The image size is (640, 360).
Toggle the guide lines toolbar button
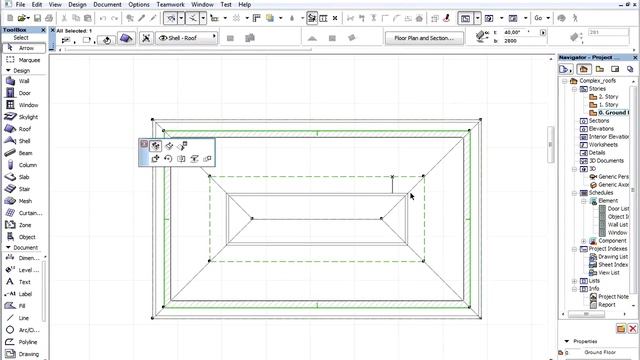coord(171,18)
